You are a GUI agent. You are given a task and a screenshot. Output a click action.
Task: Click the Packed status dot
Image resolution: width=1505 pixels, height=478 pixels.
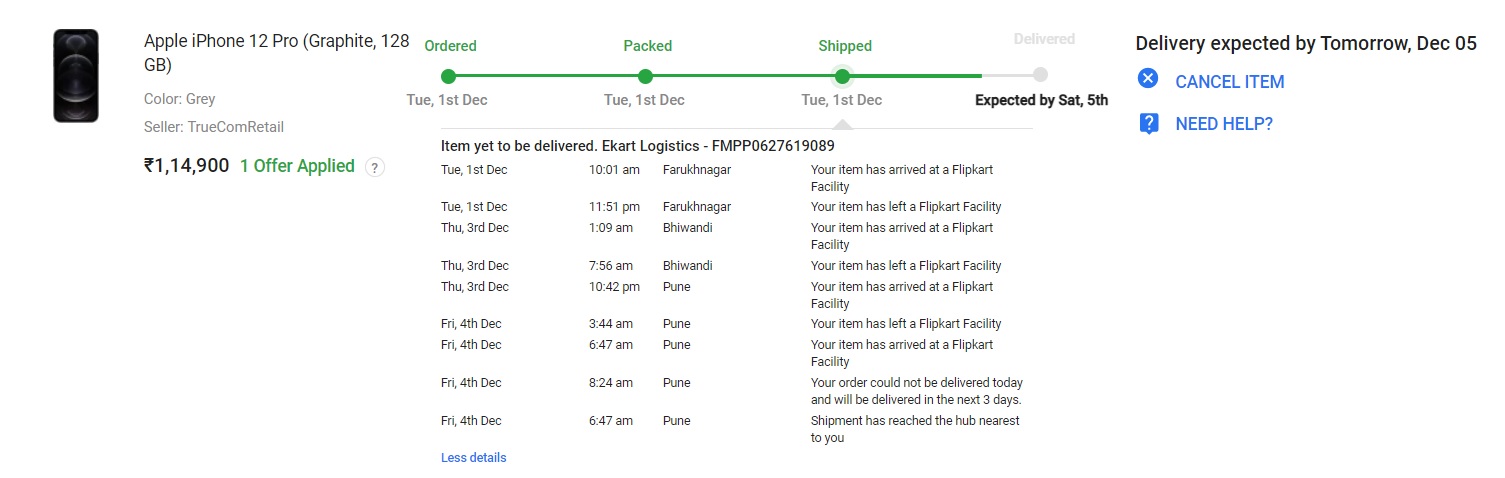pyautogui.click(x=645, y=76)
